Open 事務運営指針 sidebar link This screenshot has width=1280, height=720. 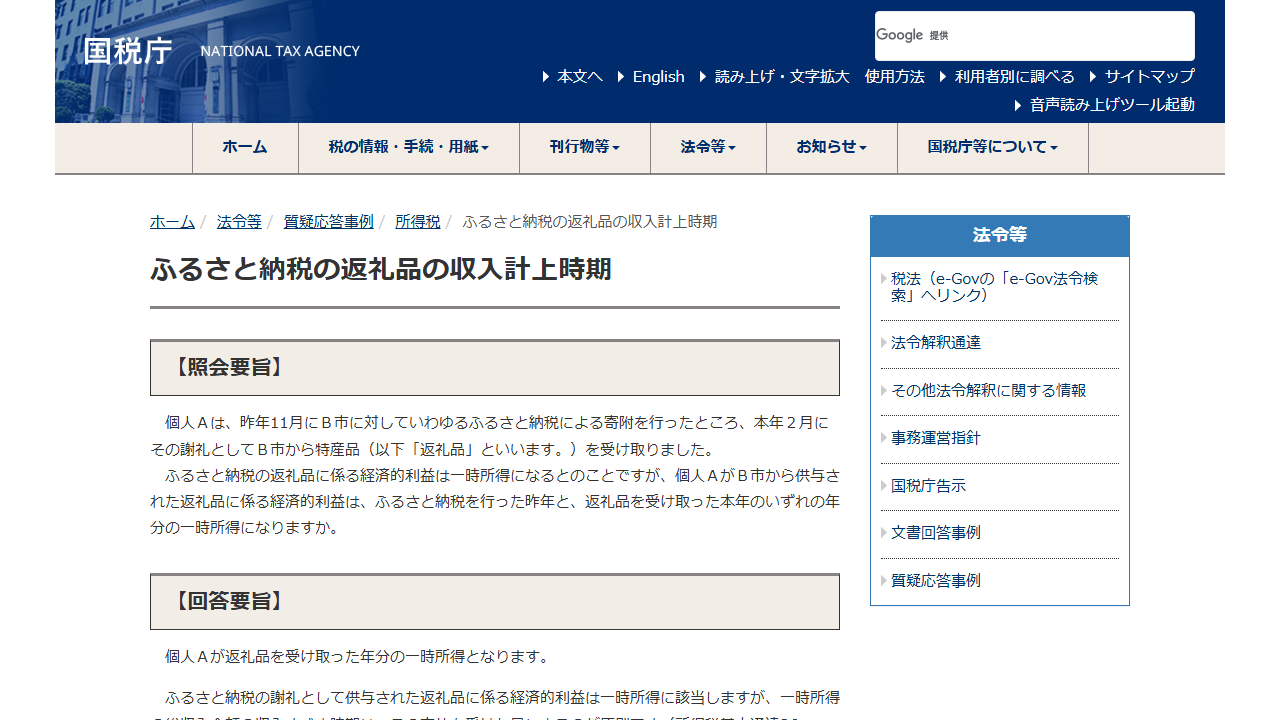[x=936, y=438]
